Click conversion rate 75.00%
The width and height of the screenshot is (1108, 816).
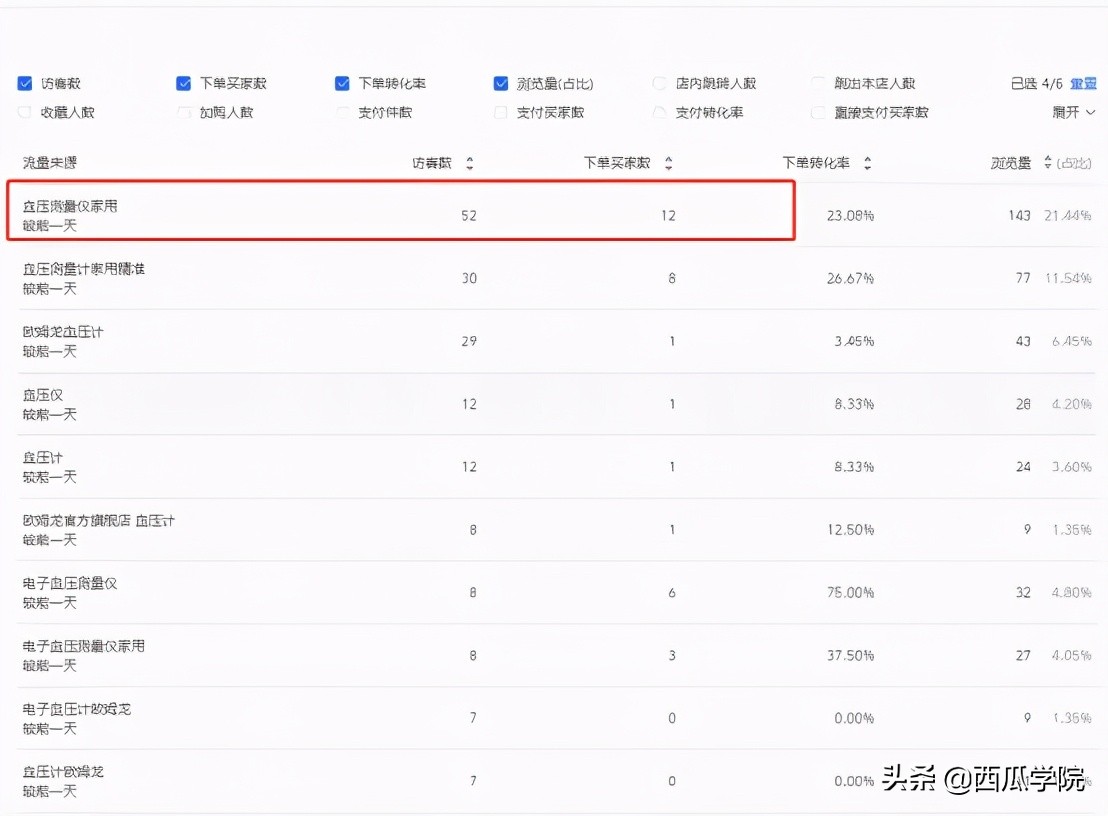pos(850,593)
